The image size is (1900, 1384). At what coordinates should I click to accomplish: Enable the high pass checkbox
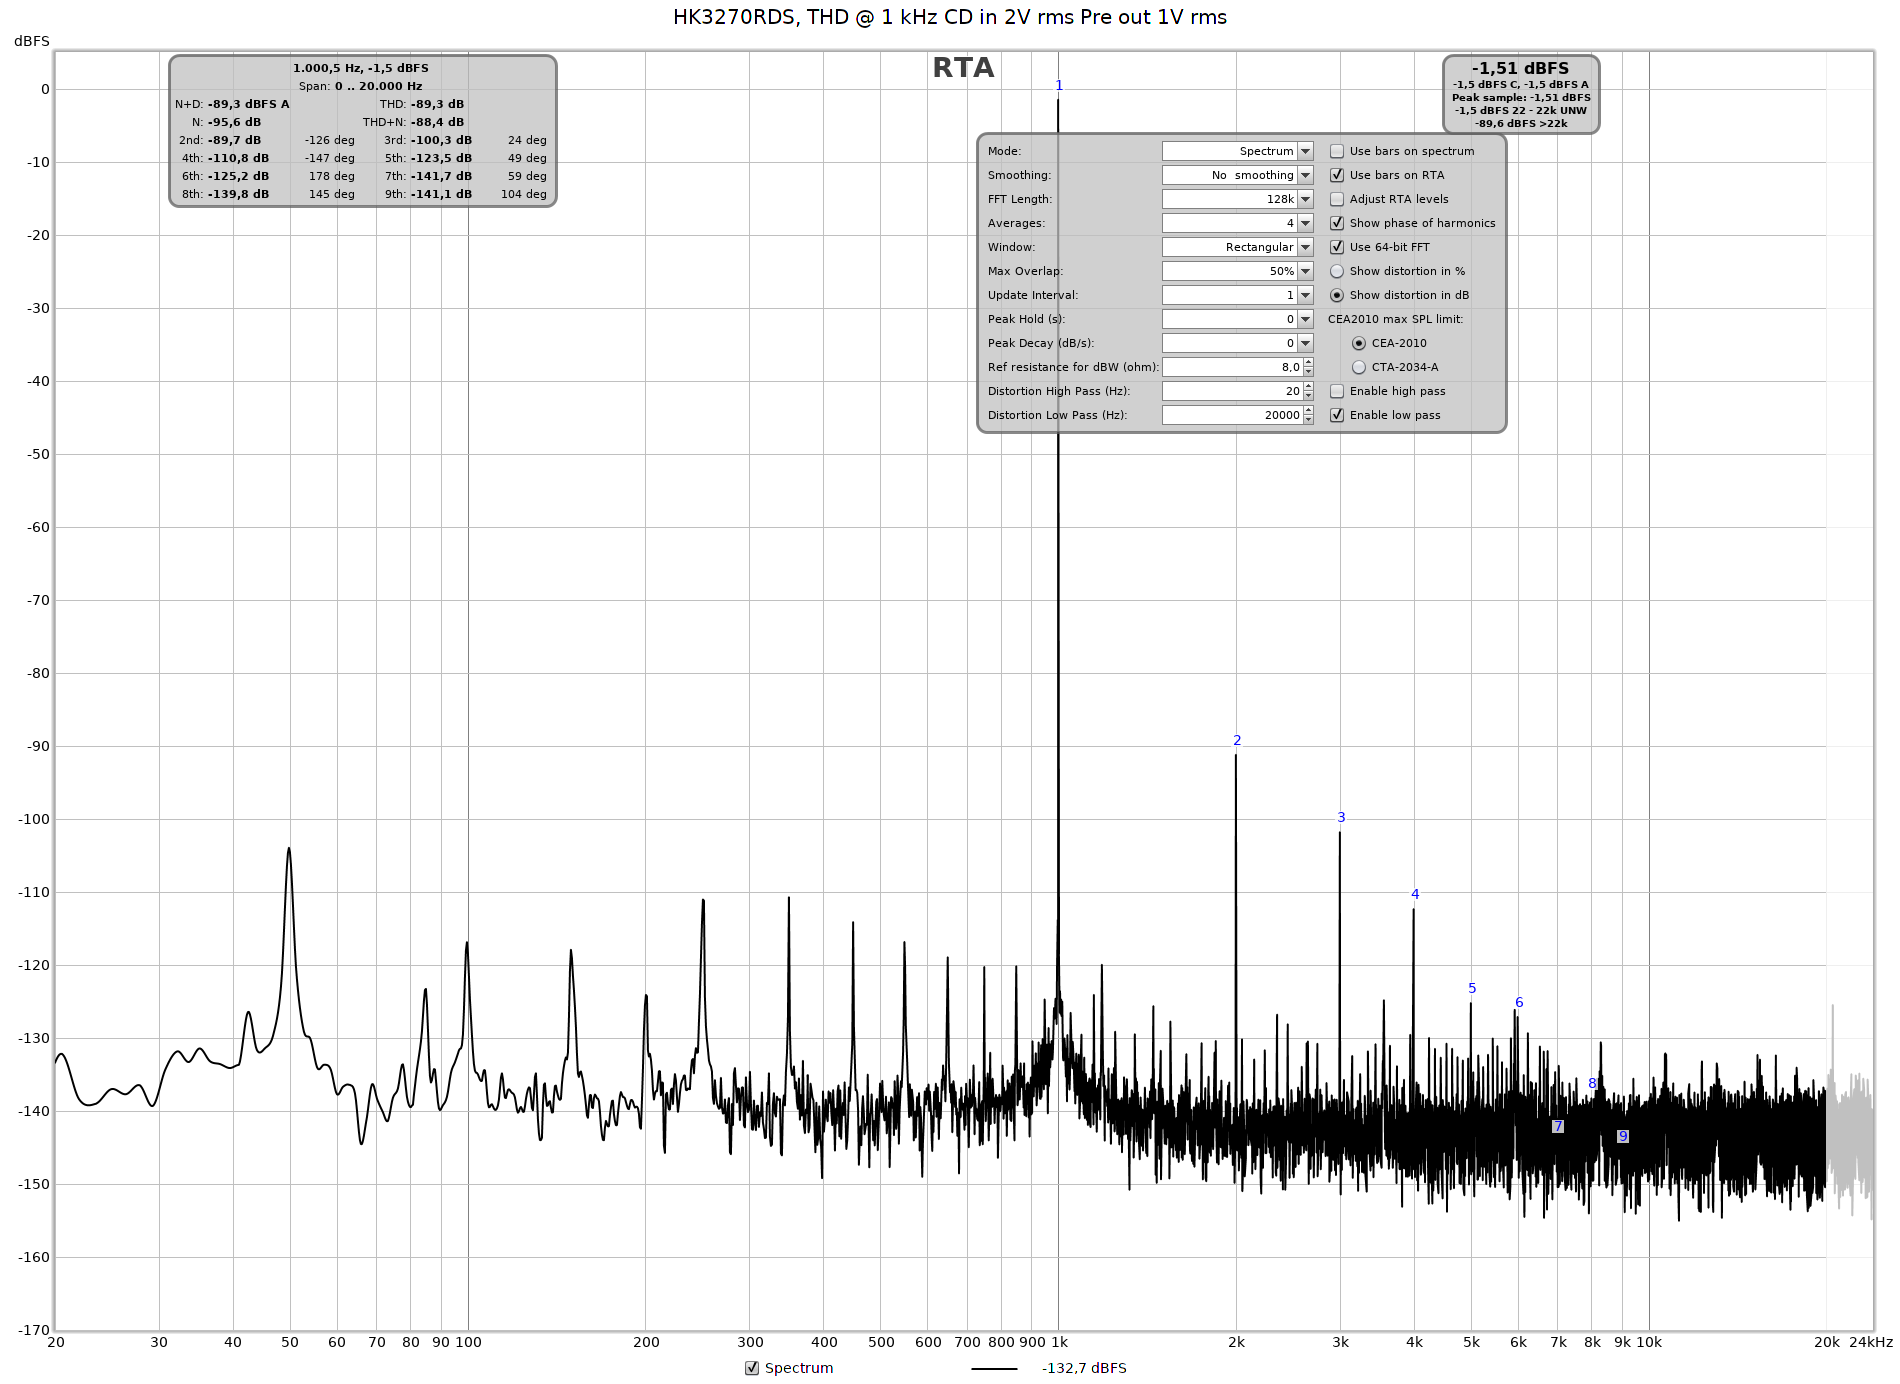click(x=1337, y=391)
